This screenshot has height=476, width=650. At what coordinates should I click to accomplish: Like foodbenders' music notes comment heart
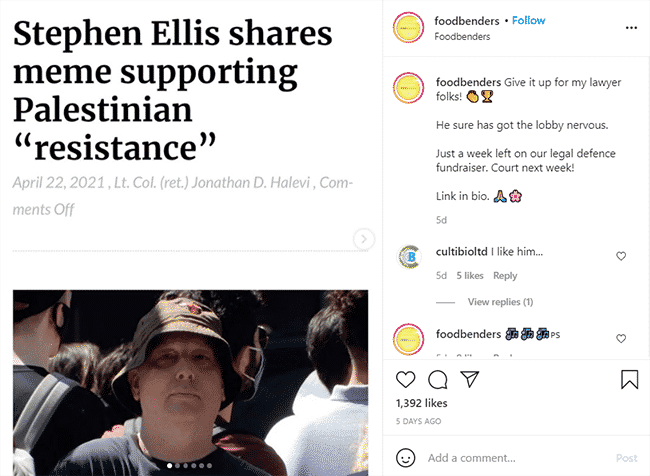click(621, 339)
